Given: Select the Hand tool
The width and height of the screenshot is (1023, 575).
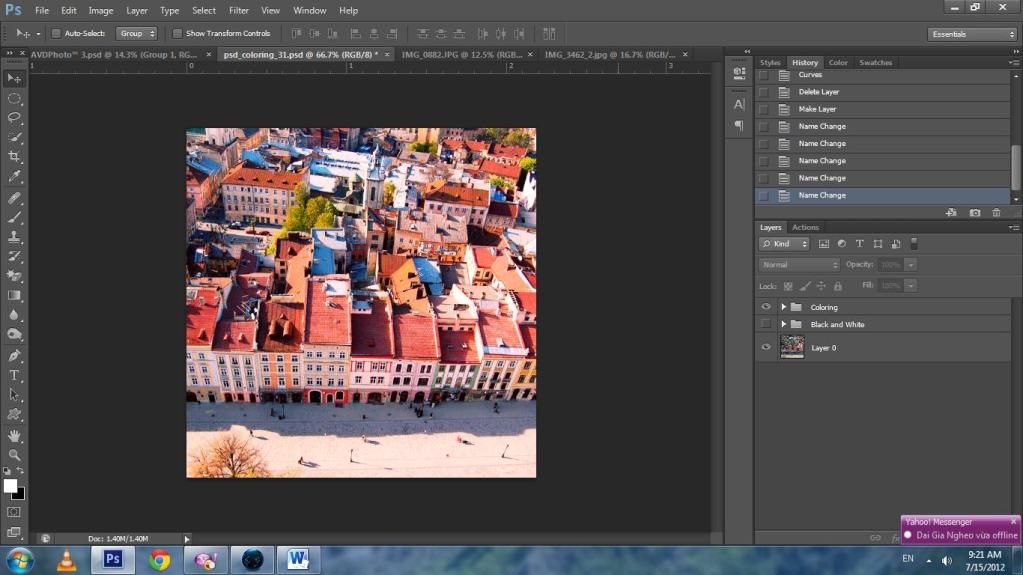Looking at the screenshot, I should (14, 436).
